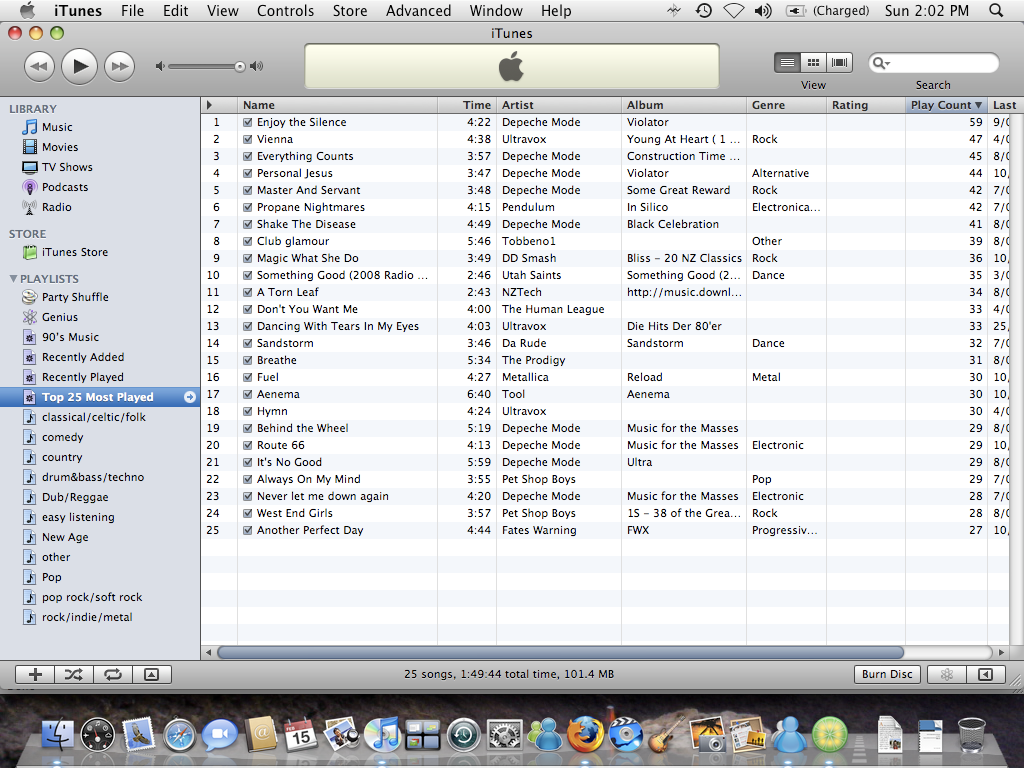Viewport: 1024px width, 768px height.
Task: Open the View menu
Action: tap(223, 10)
